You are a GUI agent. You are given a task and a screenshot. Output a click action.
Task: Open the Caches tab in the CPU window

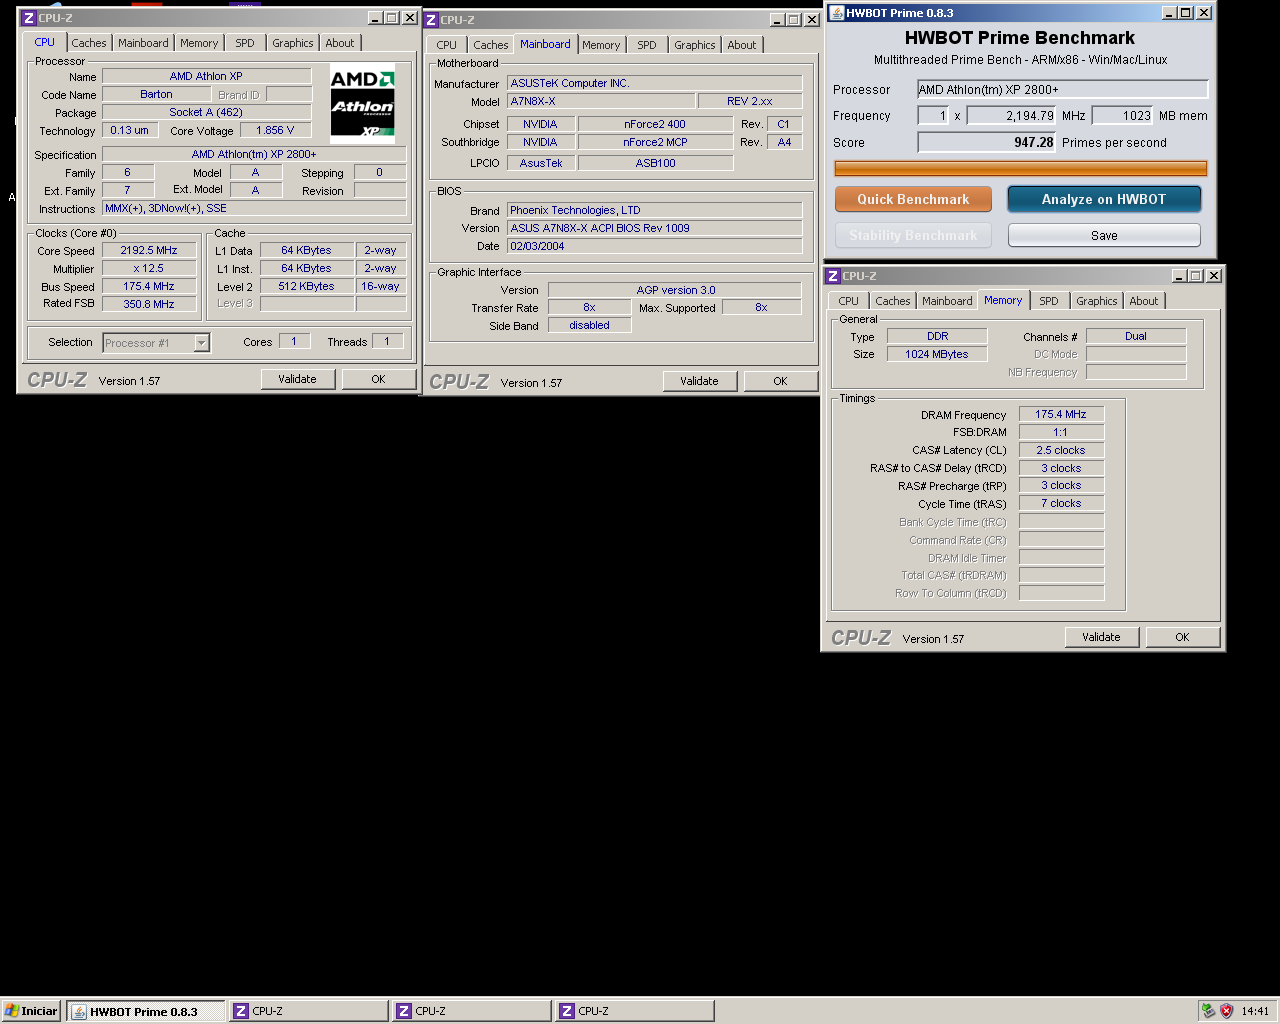tap(89, 43)
